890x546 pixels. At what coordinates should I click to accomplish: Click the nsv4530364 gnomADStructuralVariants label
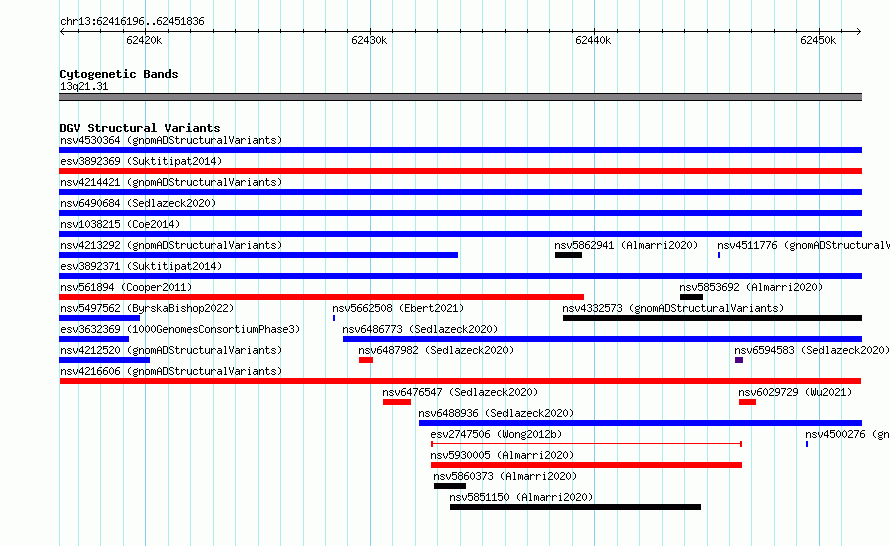coord(171,140)
